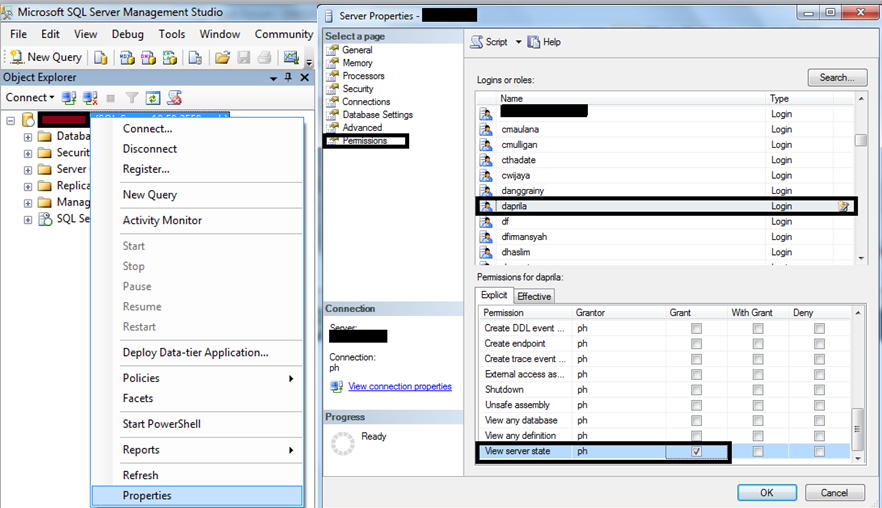Check Grant for Create DDL event

[696, 329]
